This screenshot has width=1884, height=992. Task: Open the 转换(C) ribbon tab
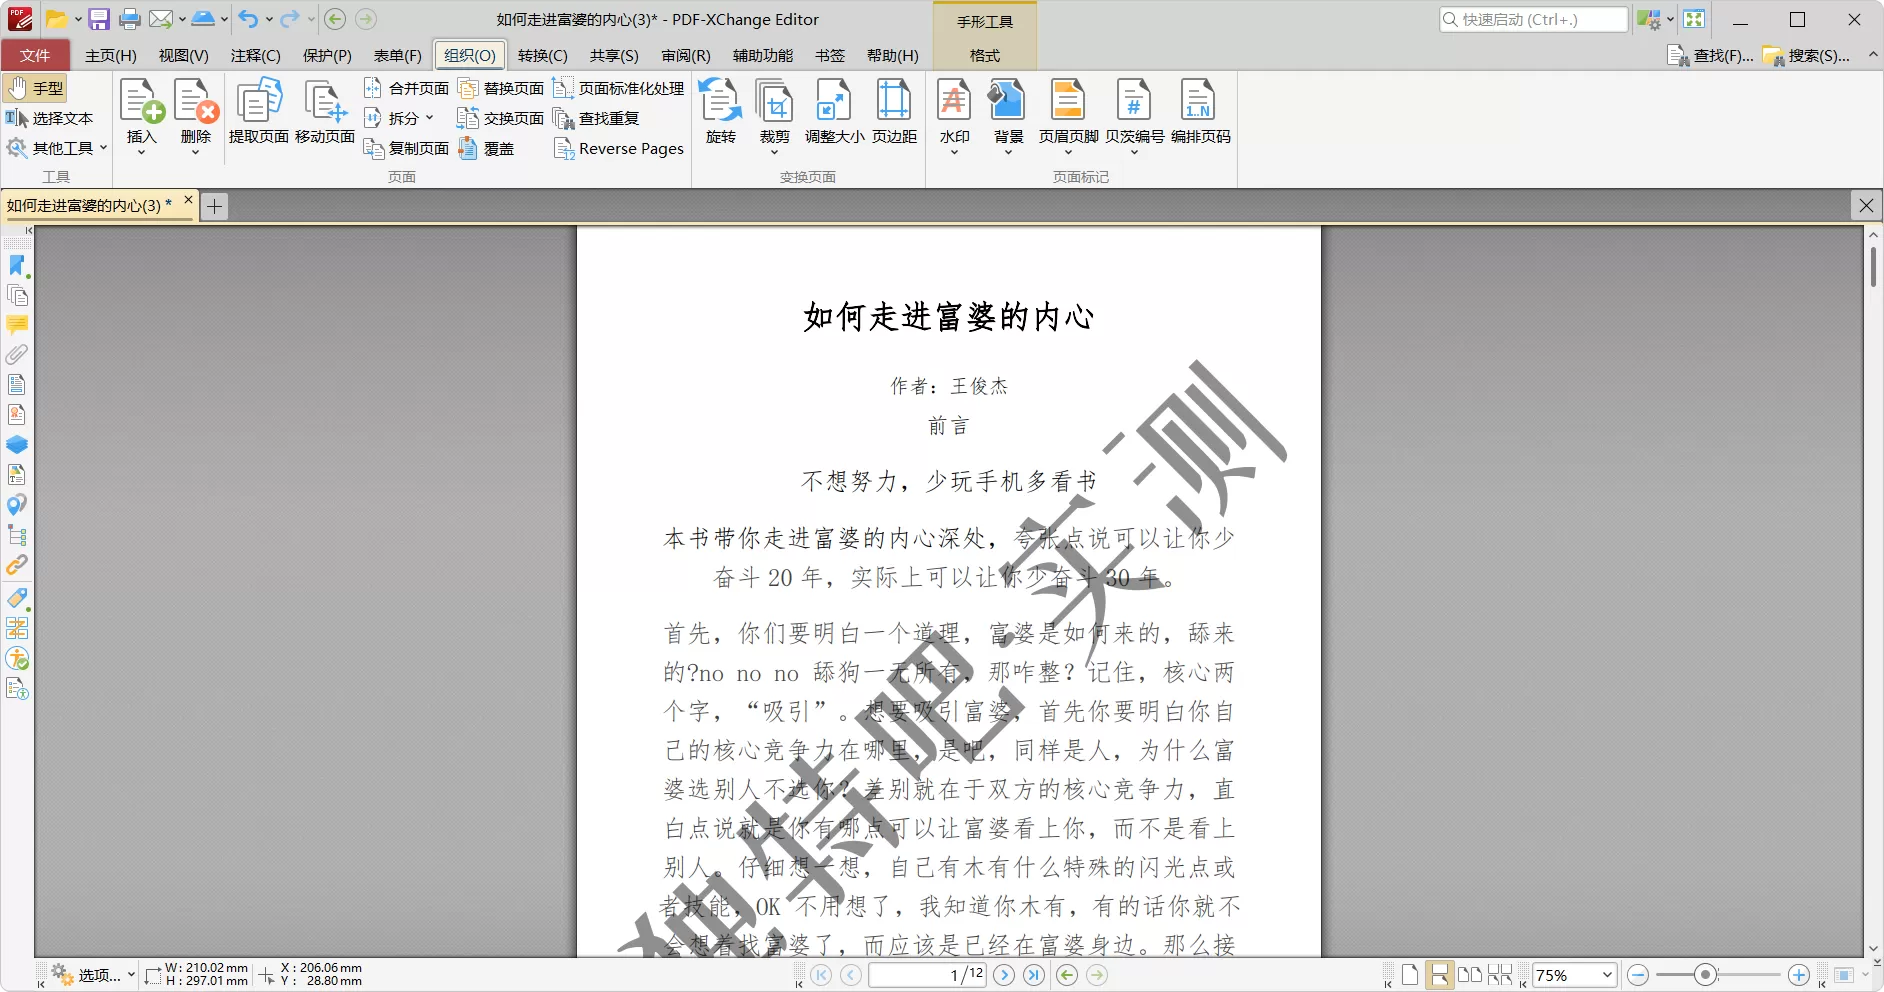tap(543, 55)
